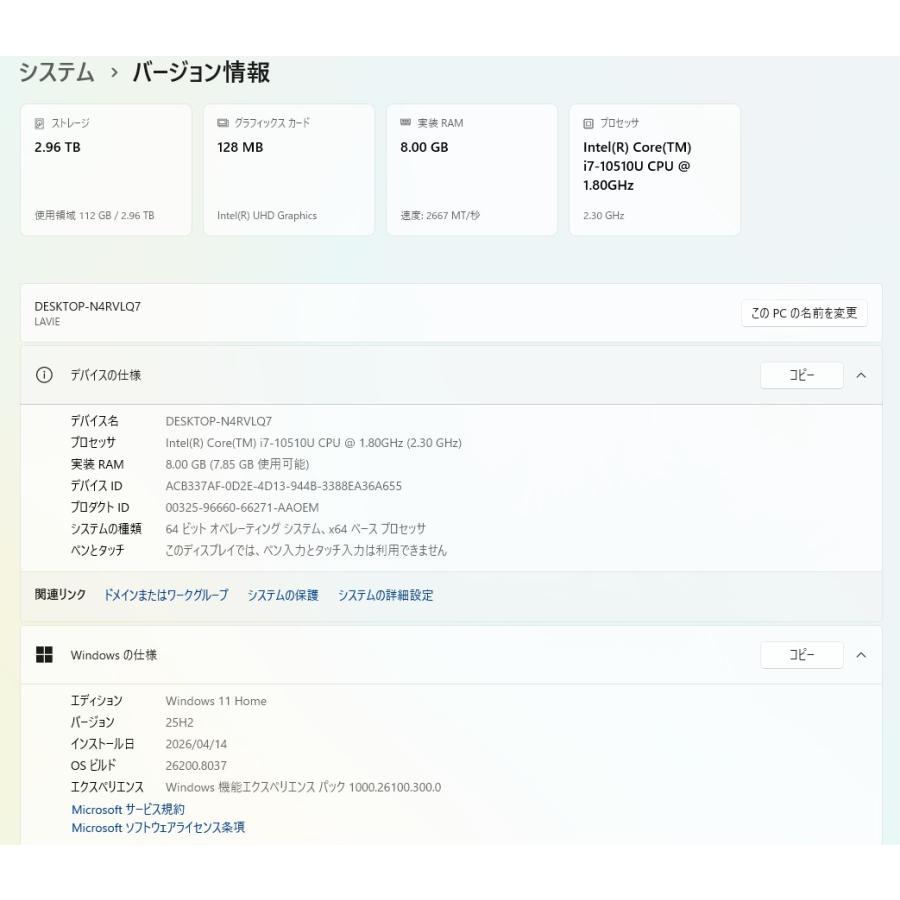
Task: Select install date 2026/04/14
Action: point(196,744)
